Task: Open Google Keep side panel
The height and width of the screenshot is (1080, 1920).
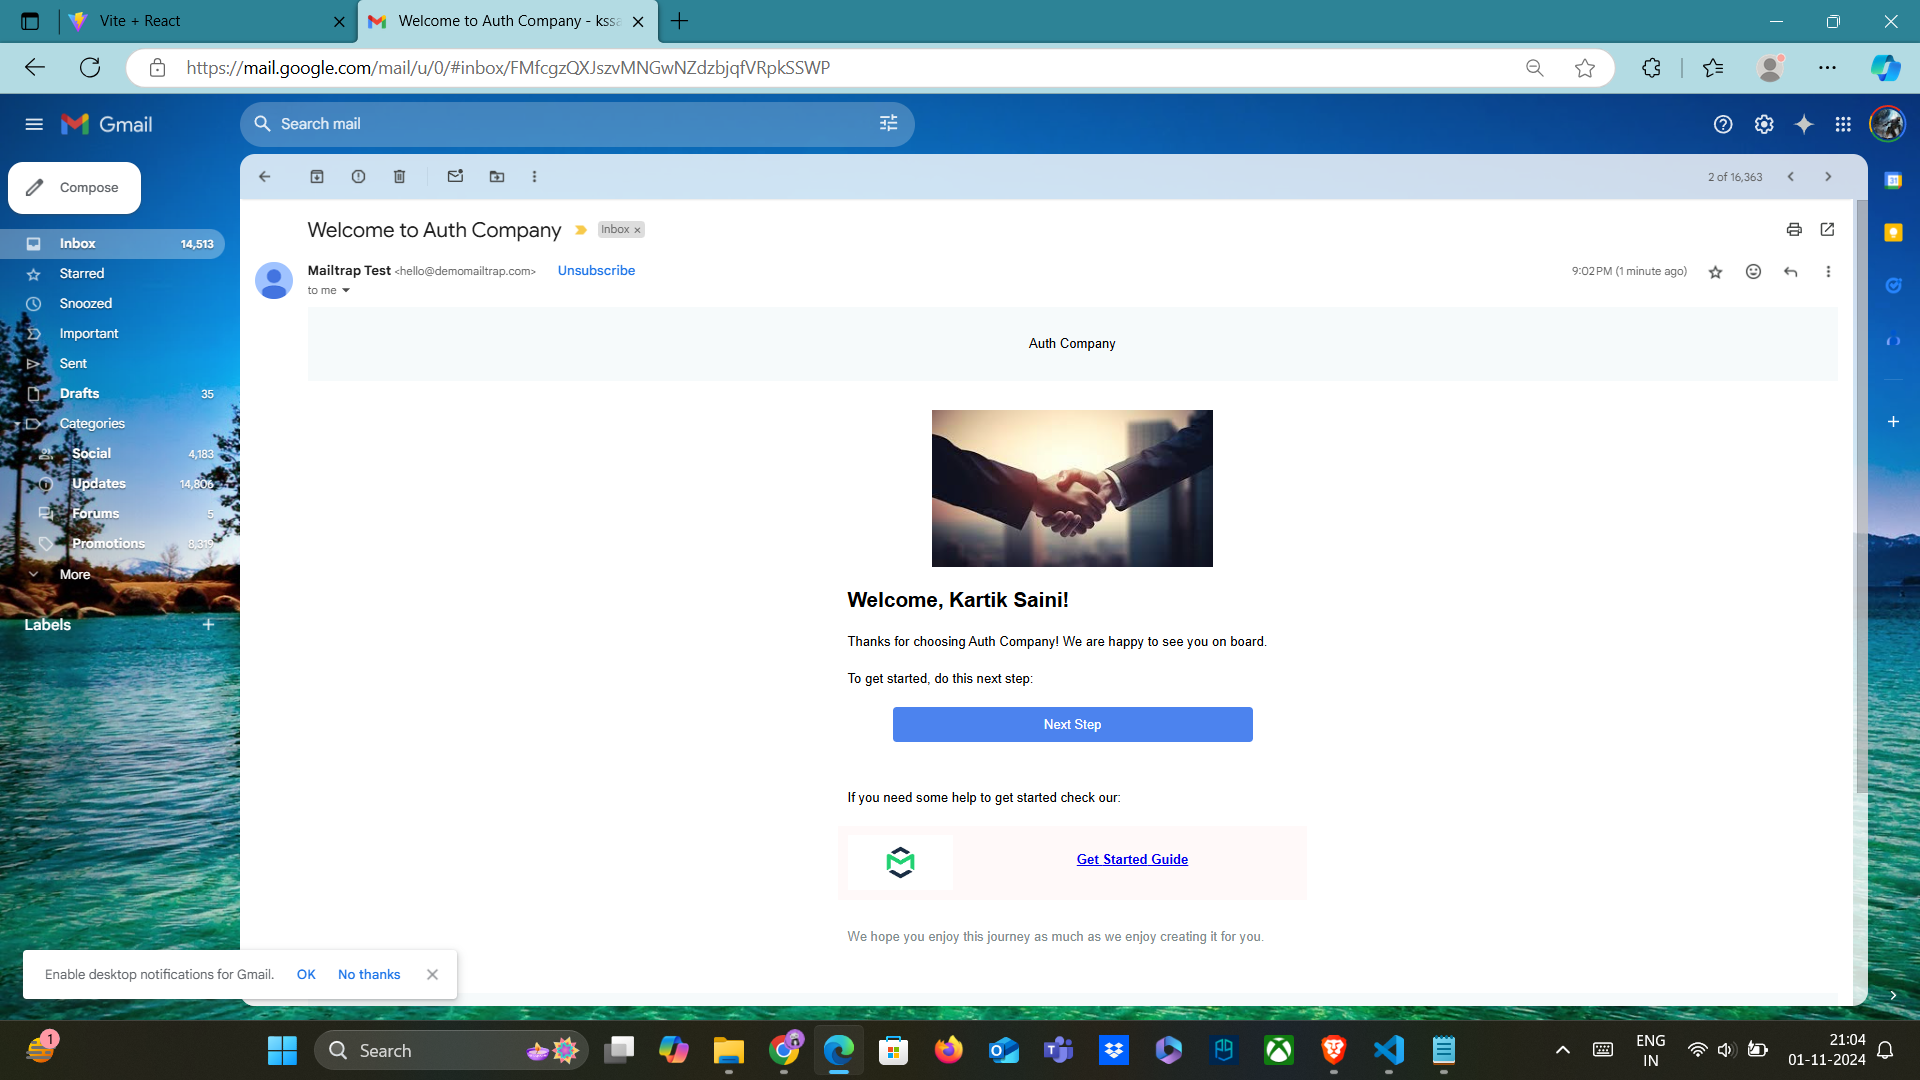Action: pos(1893,233)
